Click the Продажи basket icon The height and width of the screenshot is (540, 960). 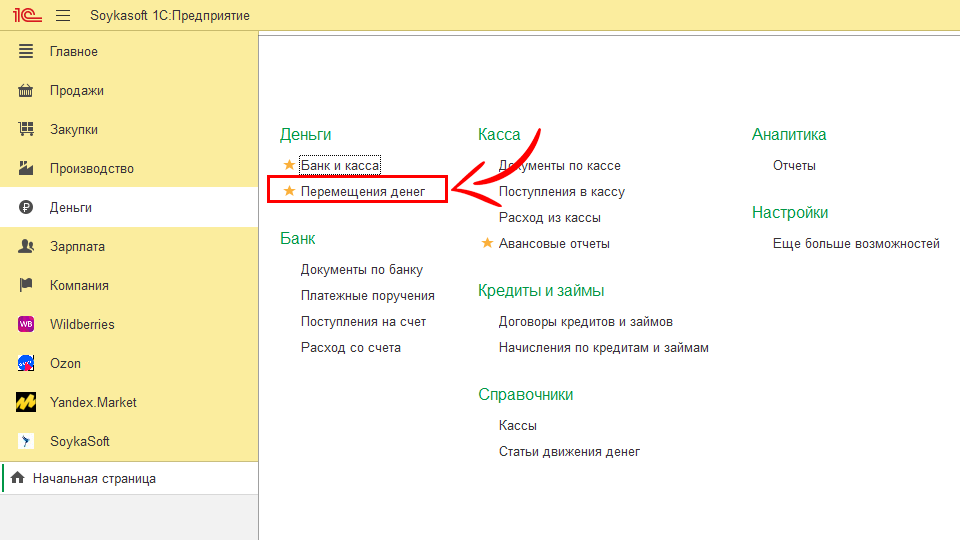26,90
